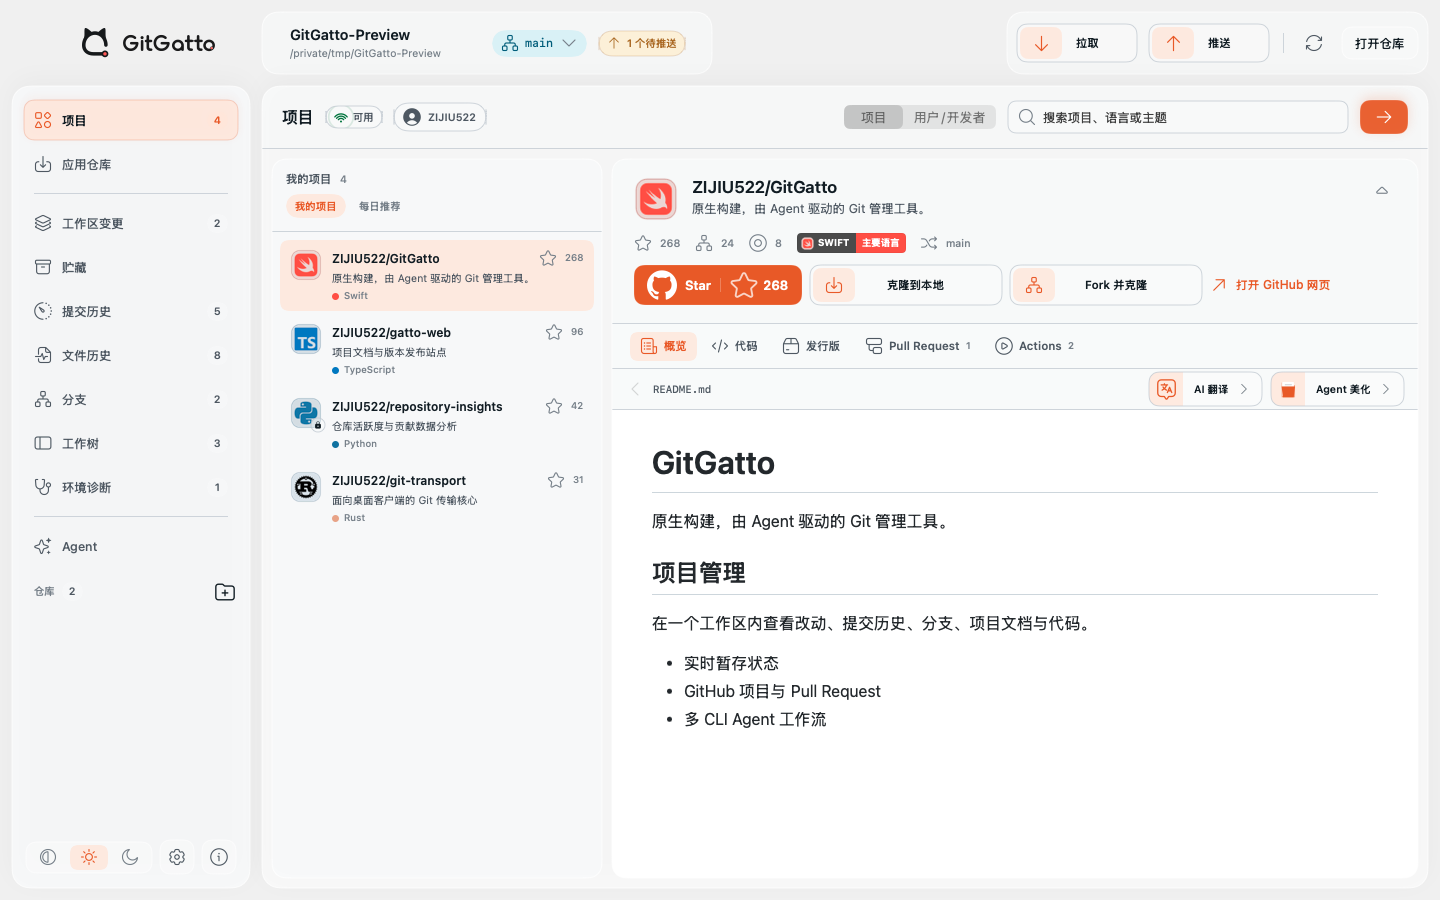Go back with README.md chevron
The image size is (1440, 900).
[x=635, y=389]
